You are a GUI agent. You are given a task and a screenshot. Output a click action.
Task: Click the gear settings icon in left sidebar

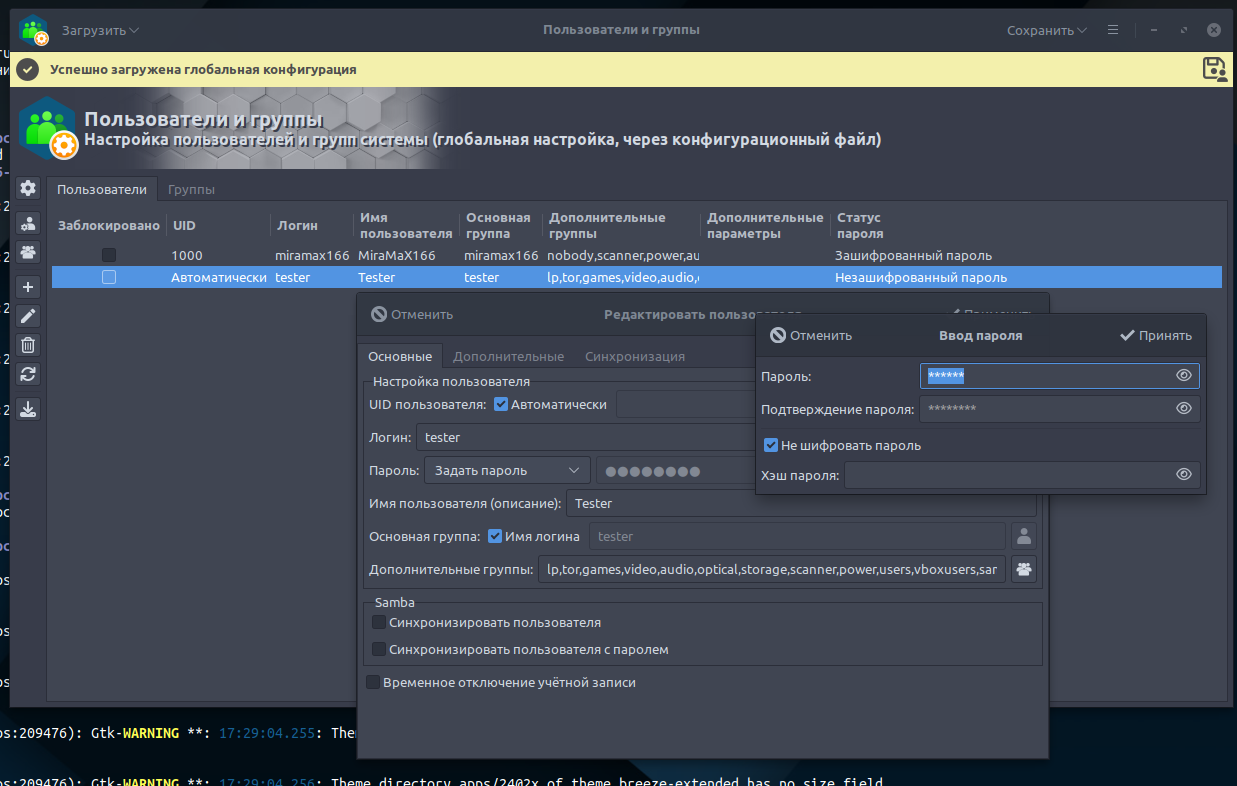click(x=28, y=188)
